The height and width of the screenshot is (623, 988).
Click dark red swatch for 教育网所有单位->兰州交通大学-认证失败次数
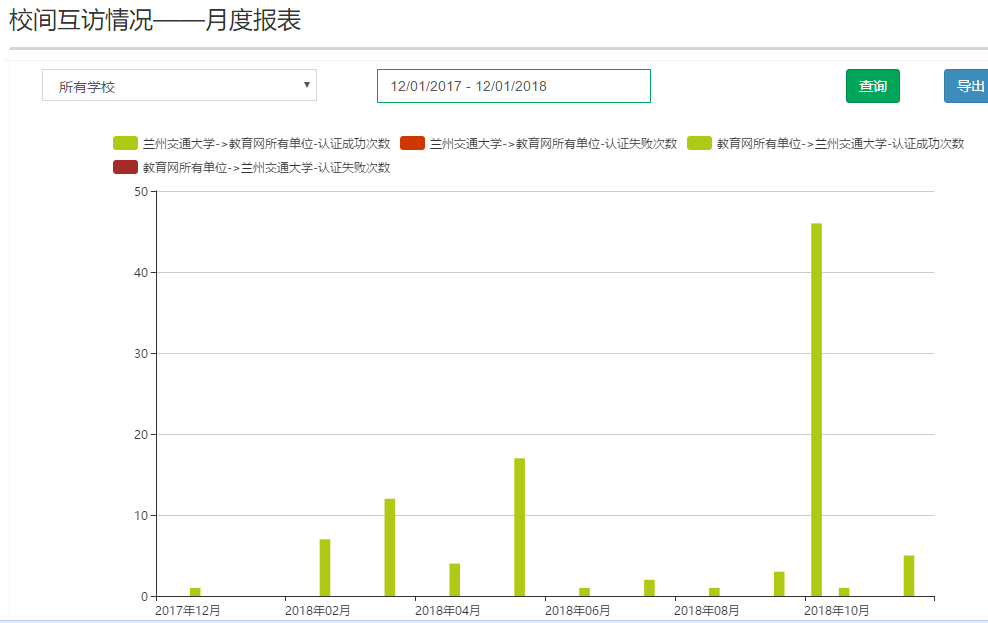125,167
